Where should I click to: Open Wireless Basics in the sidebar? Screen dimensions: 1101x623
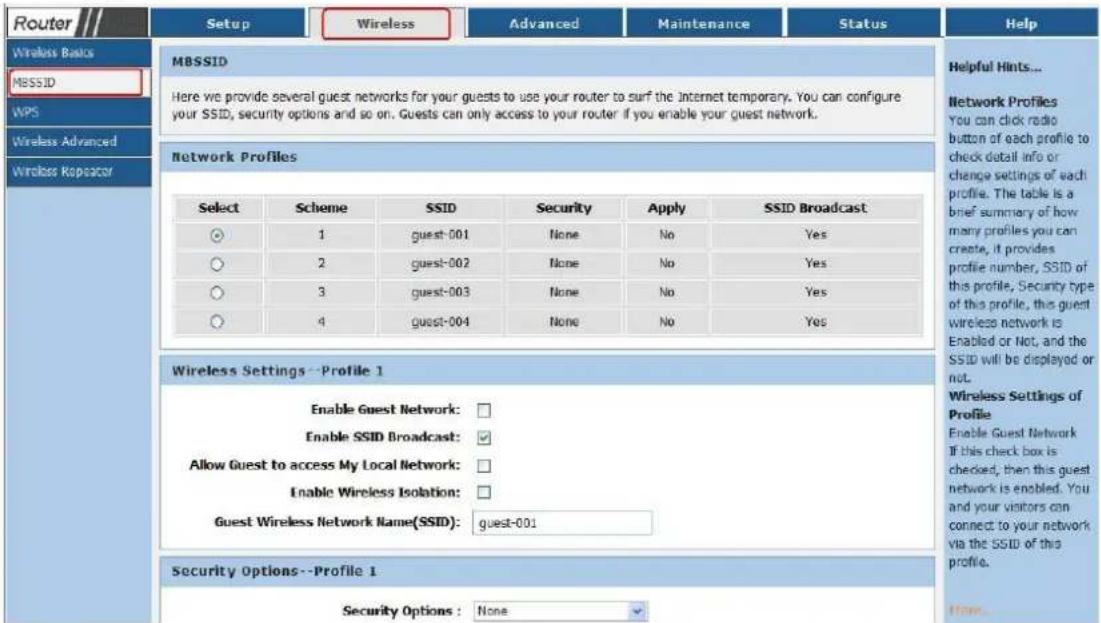[x=78, y=53]
